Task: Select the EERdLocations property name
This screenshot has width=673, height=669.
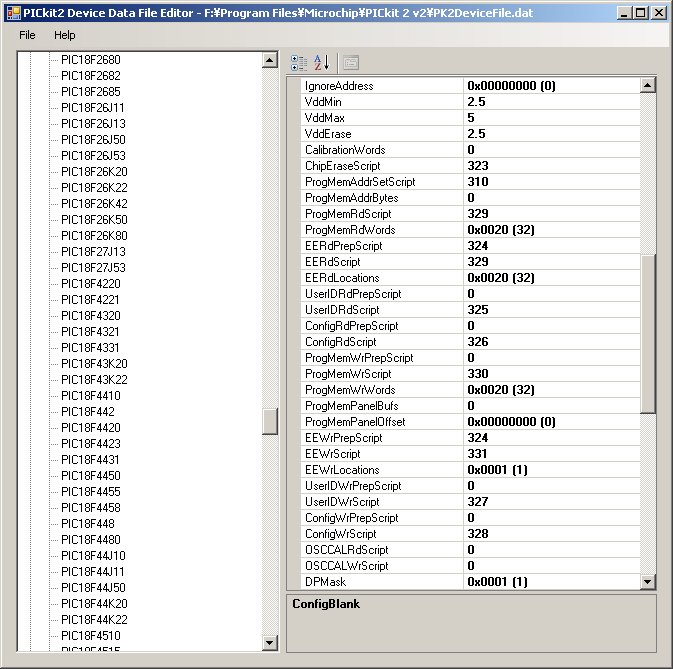Action: coord(342,278)
